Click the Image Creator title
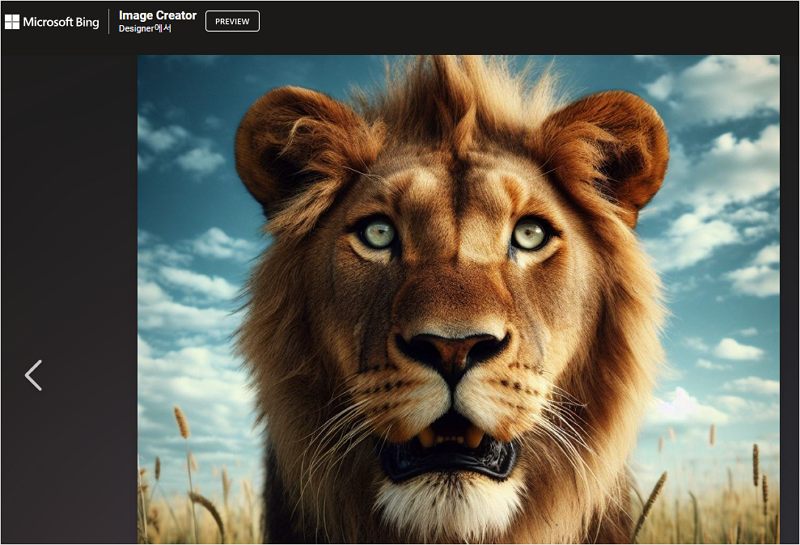The width and height of the screenshot is (800, 545). pos(157,15)
